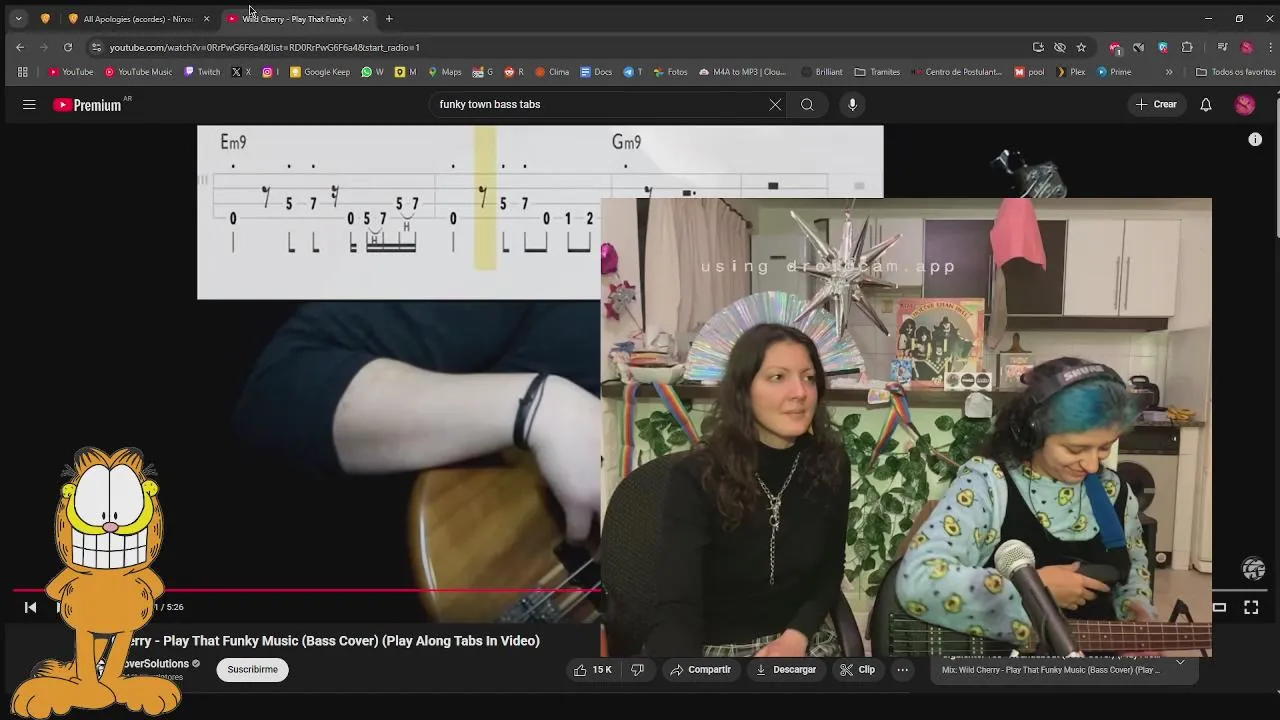Image resolution: width=1280 pixels, height=720 pixels.
Task: Open the Twitch bookmark
Action: tap(202, 72)
